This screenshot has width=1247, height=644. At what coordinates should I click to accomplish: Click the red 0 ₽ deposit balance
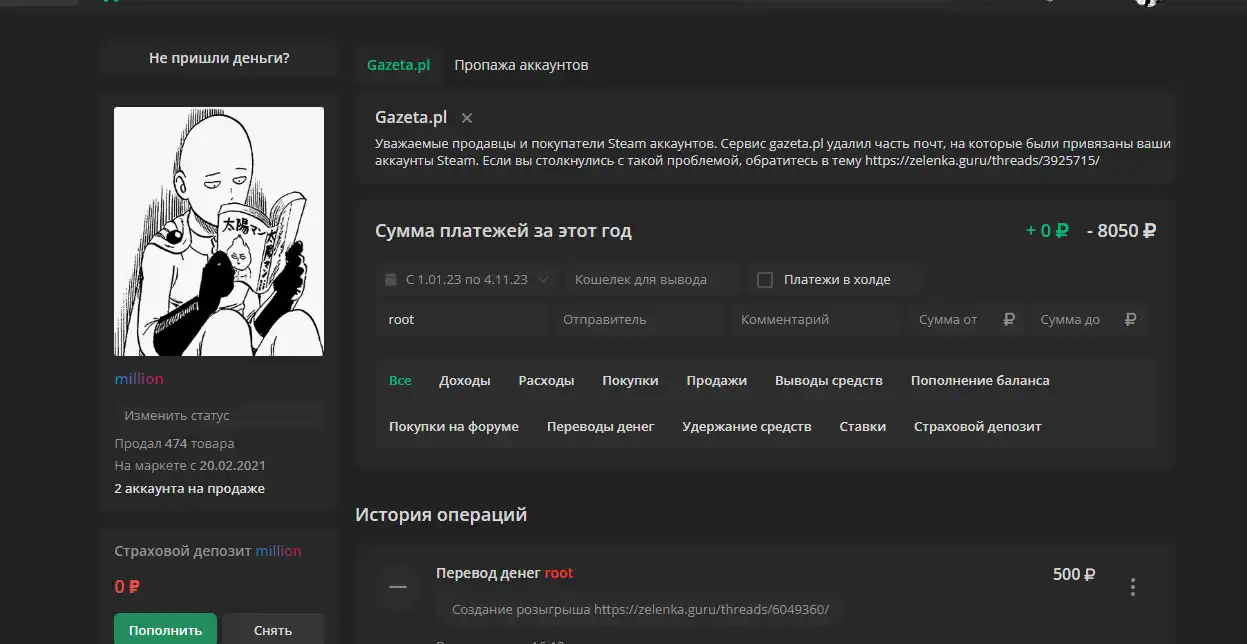coord(127,587)
